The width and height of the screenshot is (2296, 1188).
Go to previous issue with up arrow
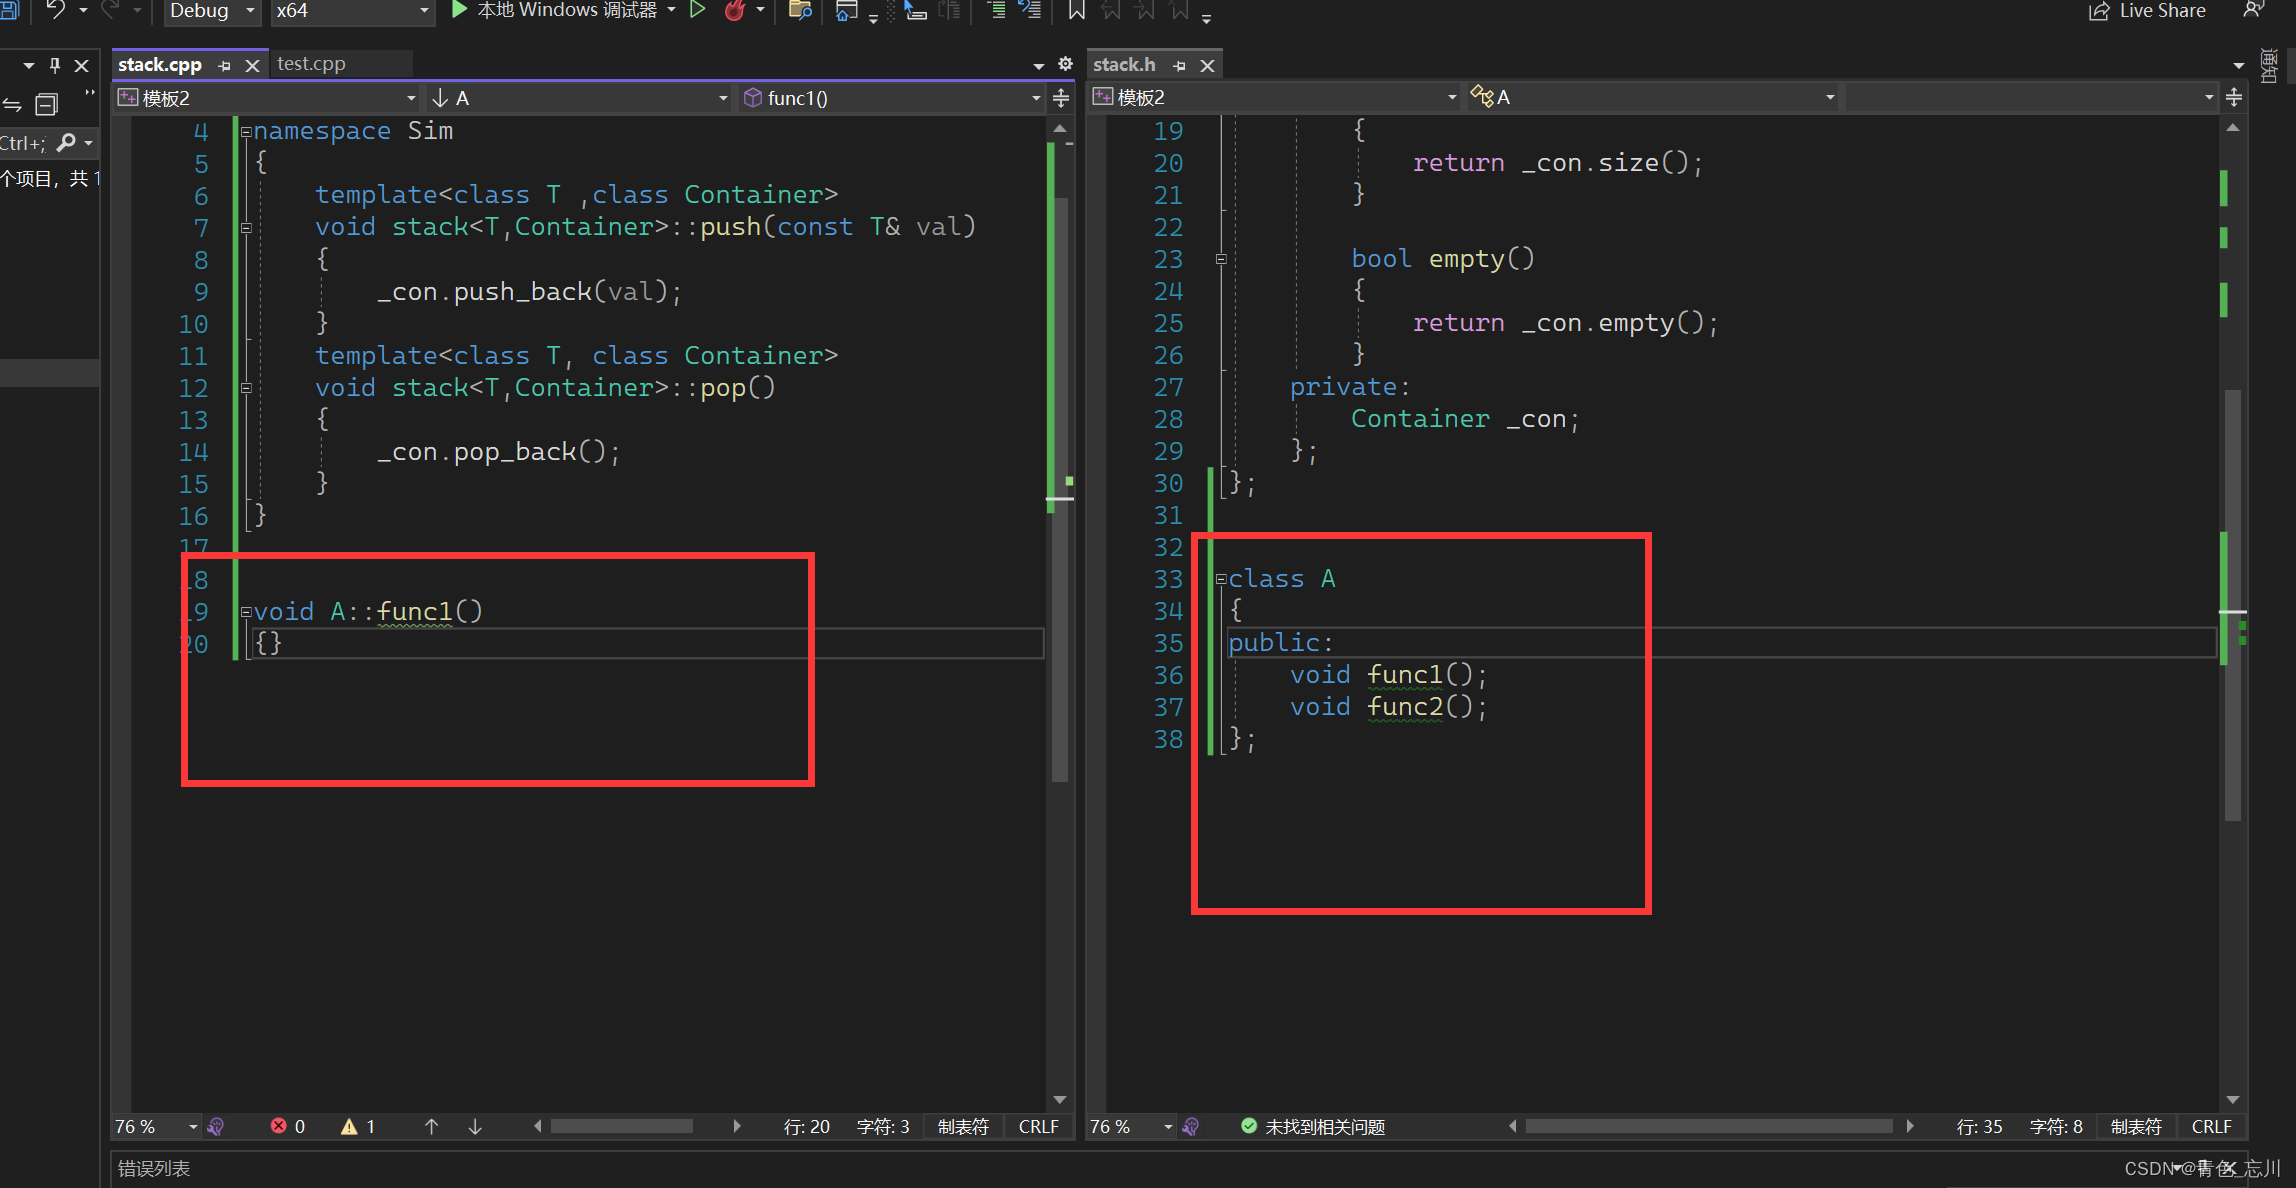coord(432,1126)
